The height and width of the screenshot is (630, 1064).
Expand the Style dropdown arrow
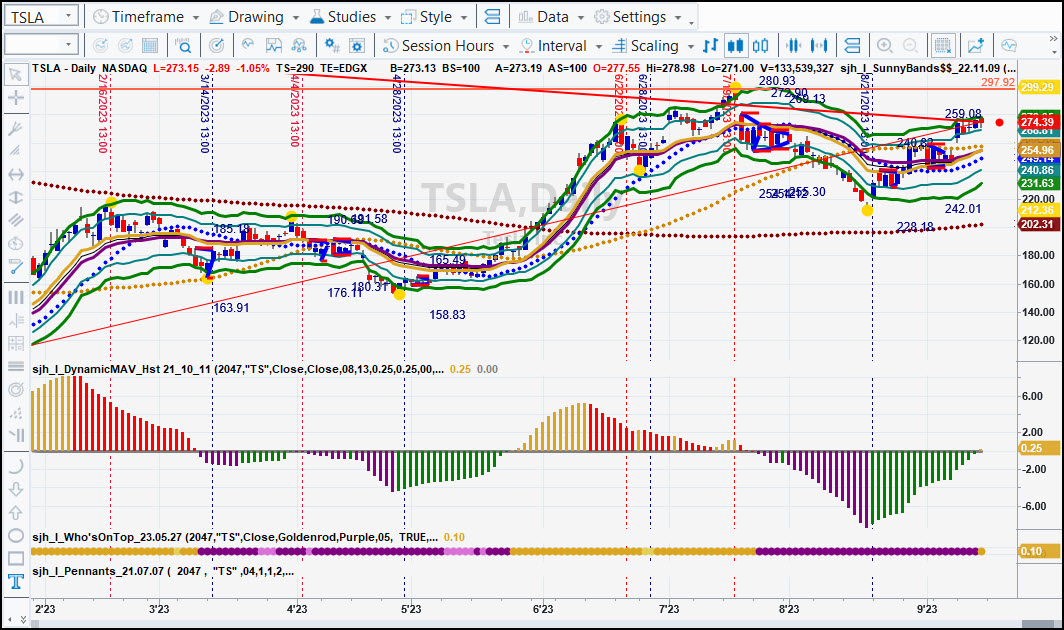(464, 18)
